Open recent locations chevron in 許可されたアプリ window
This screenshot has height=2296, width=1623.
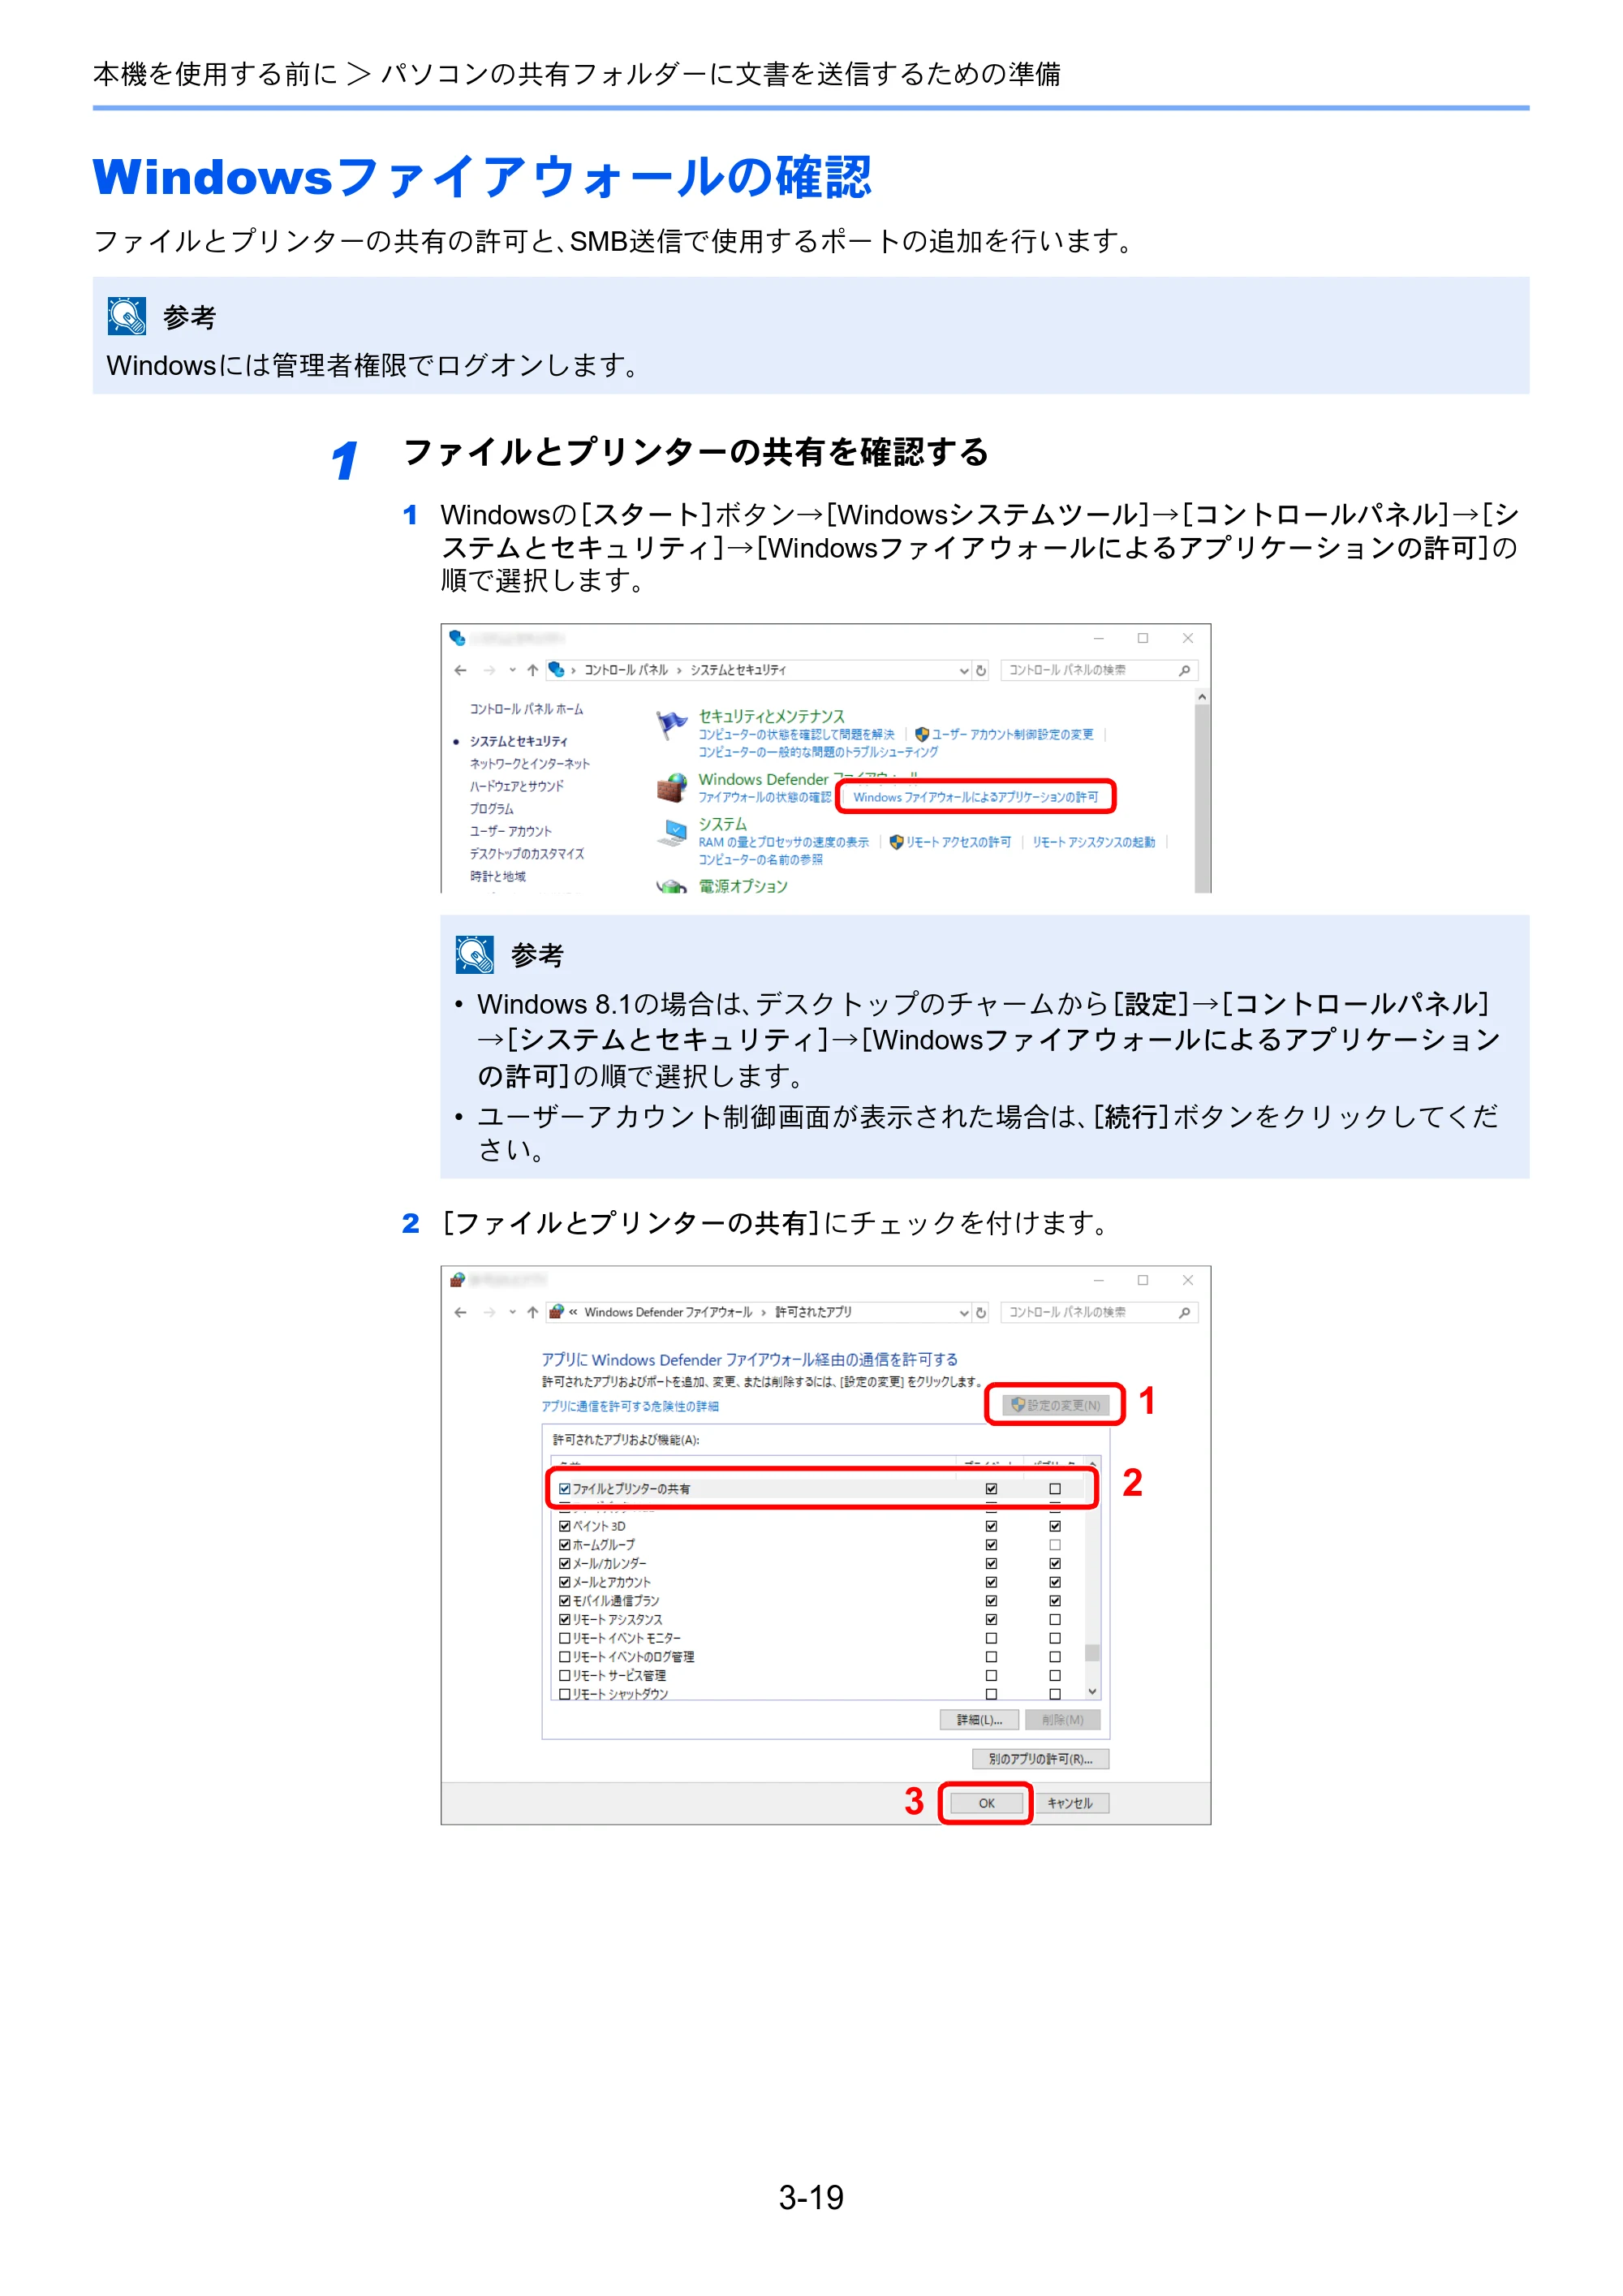[x=512, y=1312]
